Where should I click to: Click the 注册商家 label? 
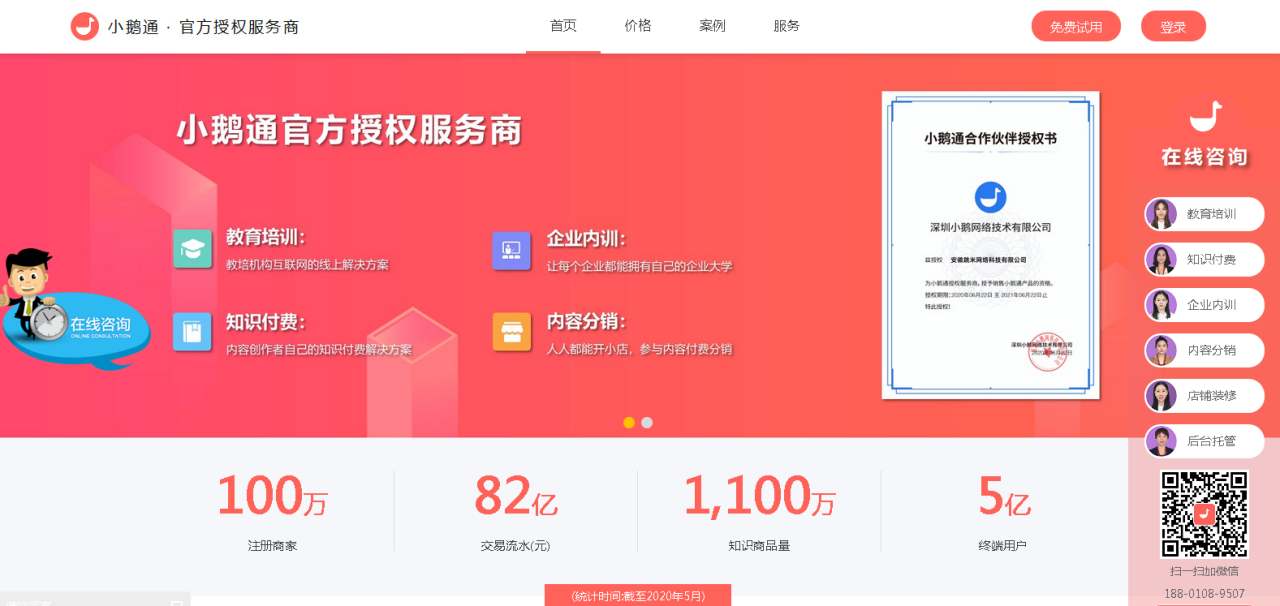point(272,546)
